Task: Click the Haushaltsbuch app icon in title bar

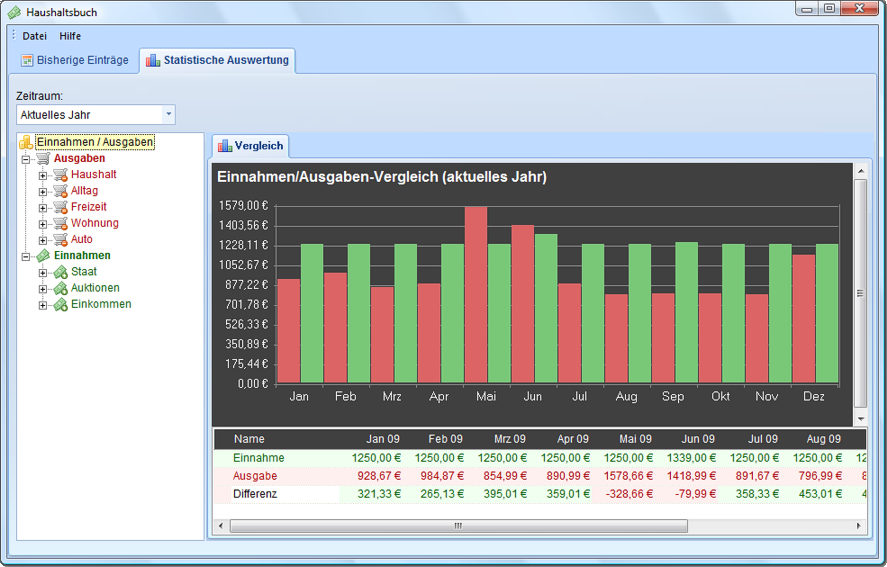Action: pos(14,12)
